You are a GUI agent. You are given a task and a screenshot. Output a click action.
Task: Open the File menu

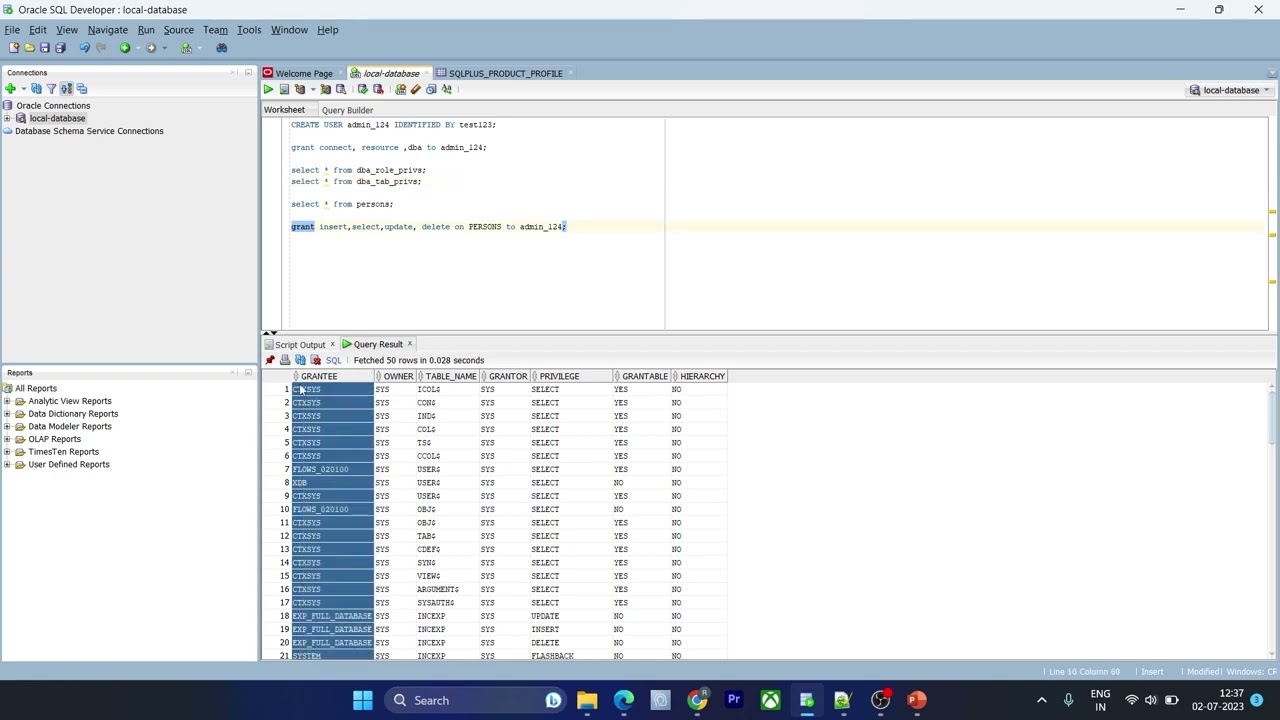[12, 30]
